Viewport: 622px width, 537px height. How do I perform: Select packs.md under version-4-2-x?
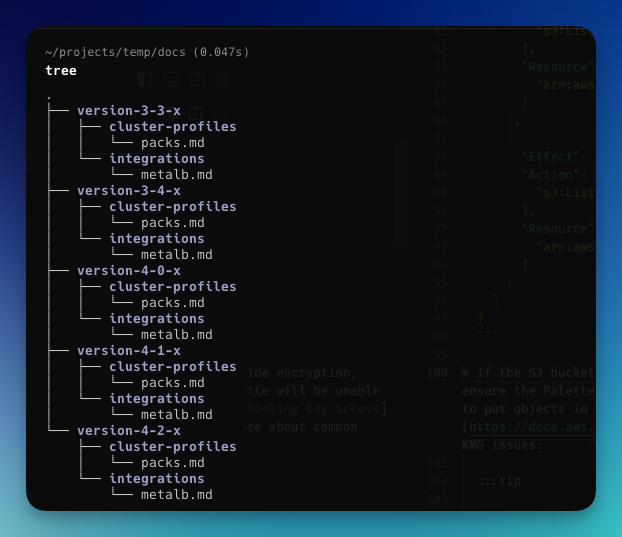(x=173, y=463)
